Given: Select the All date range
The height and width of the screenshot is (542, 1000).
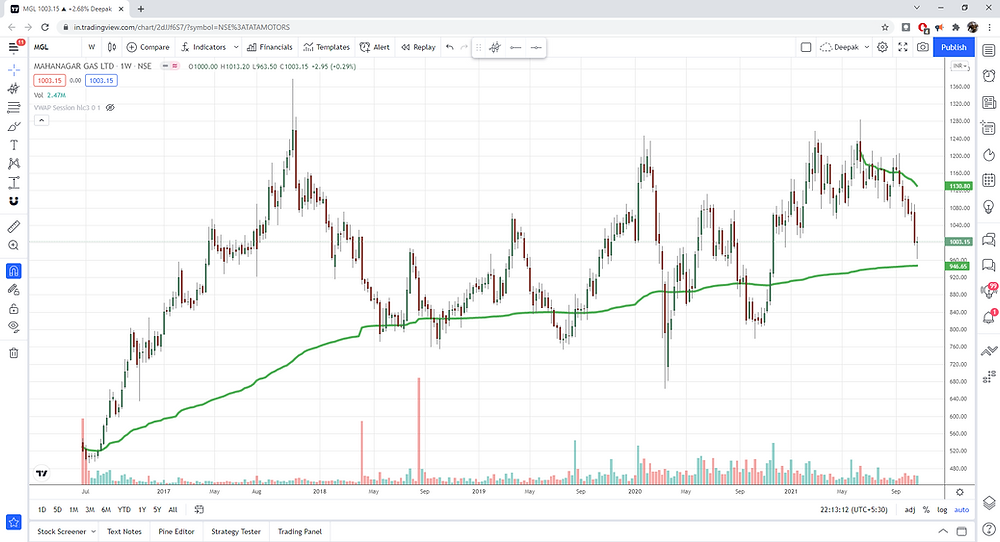Looking at the screenshot, I should point(173,509).
